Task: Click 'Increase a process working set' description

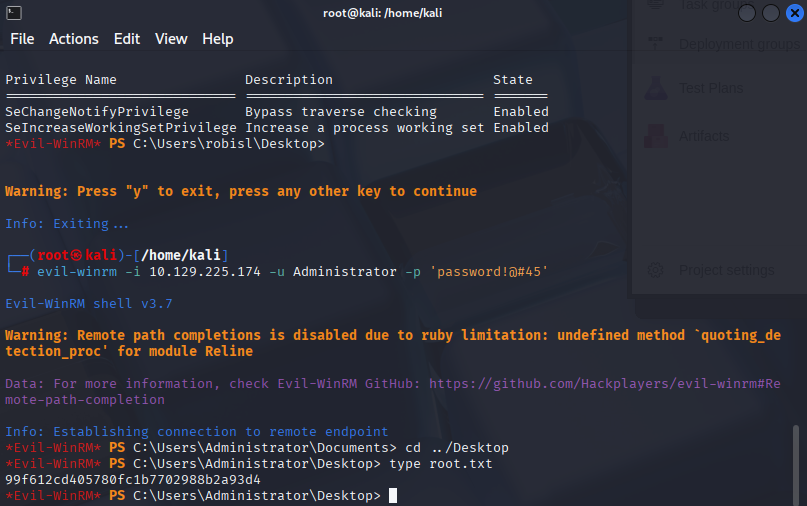Action: 364,128
